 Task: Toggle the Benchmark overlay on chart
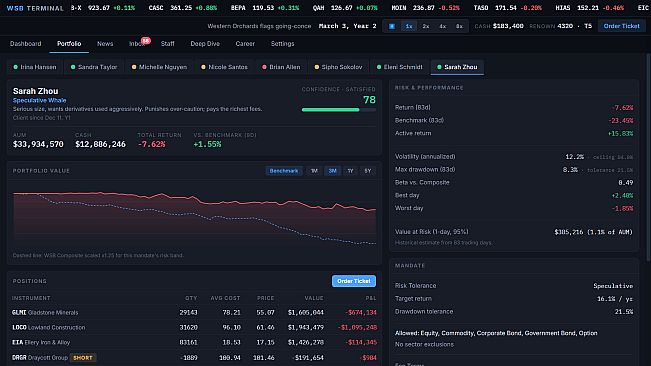click(x=284, y=171)
